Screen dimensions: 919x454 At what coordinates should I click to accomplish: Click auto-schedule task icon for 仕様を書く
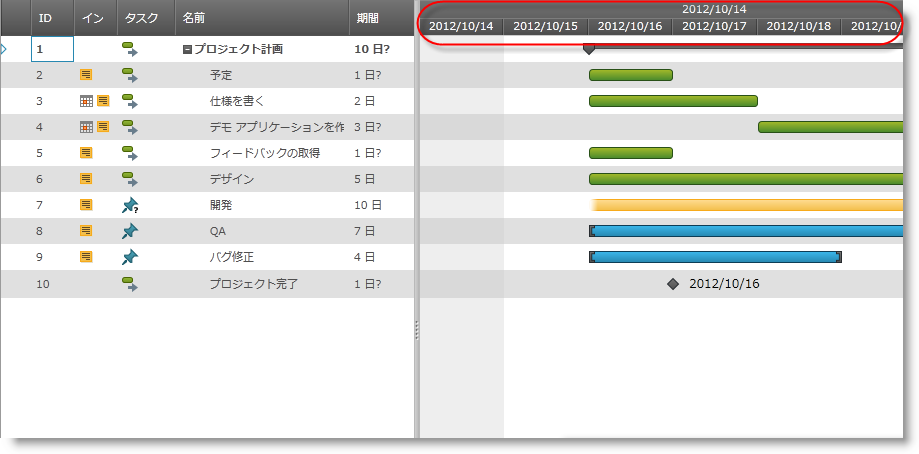point(130,101)
